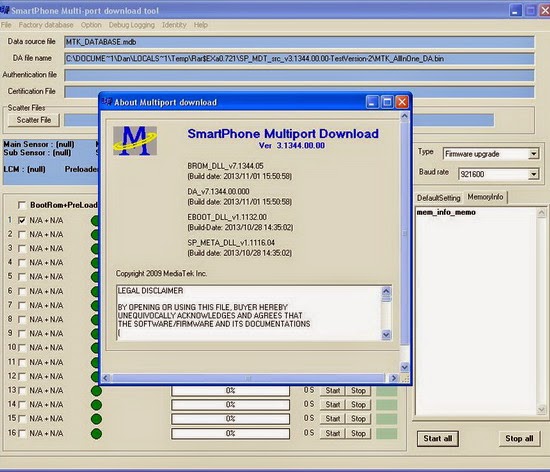Screen dimensions: 550x472
Task: Open the Type Firmware upgrade dropdown
Action: [x=534, y=154]
